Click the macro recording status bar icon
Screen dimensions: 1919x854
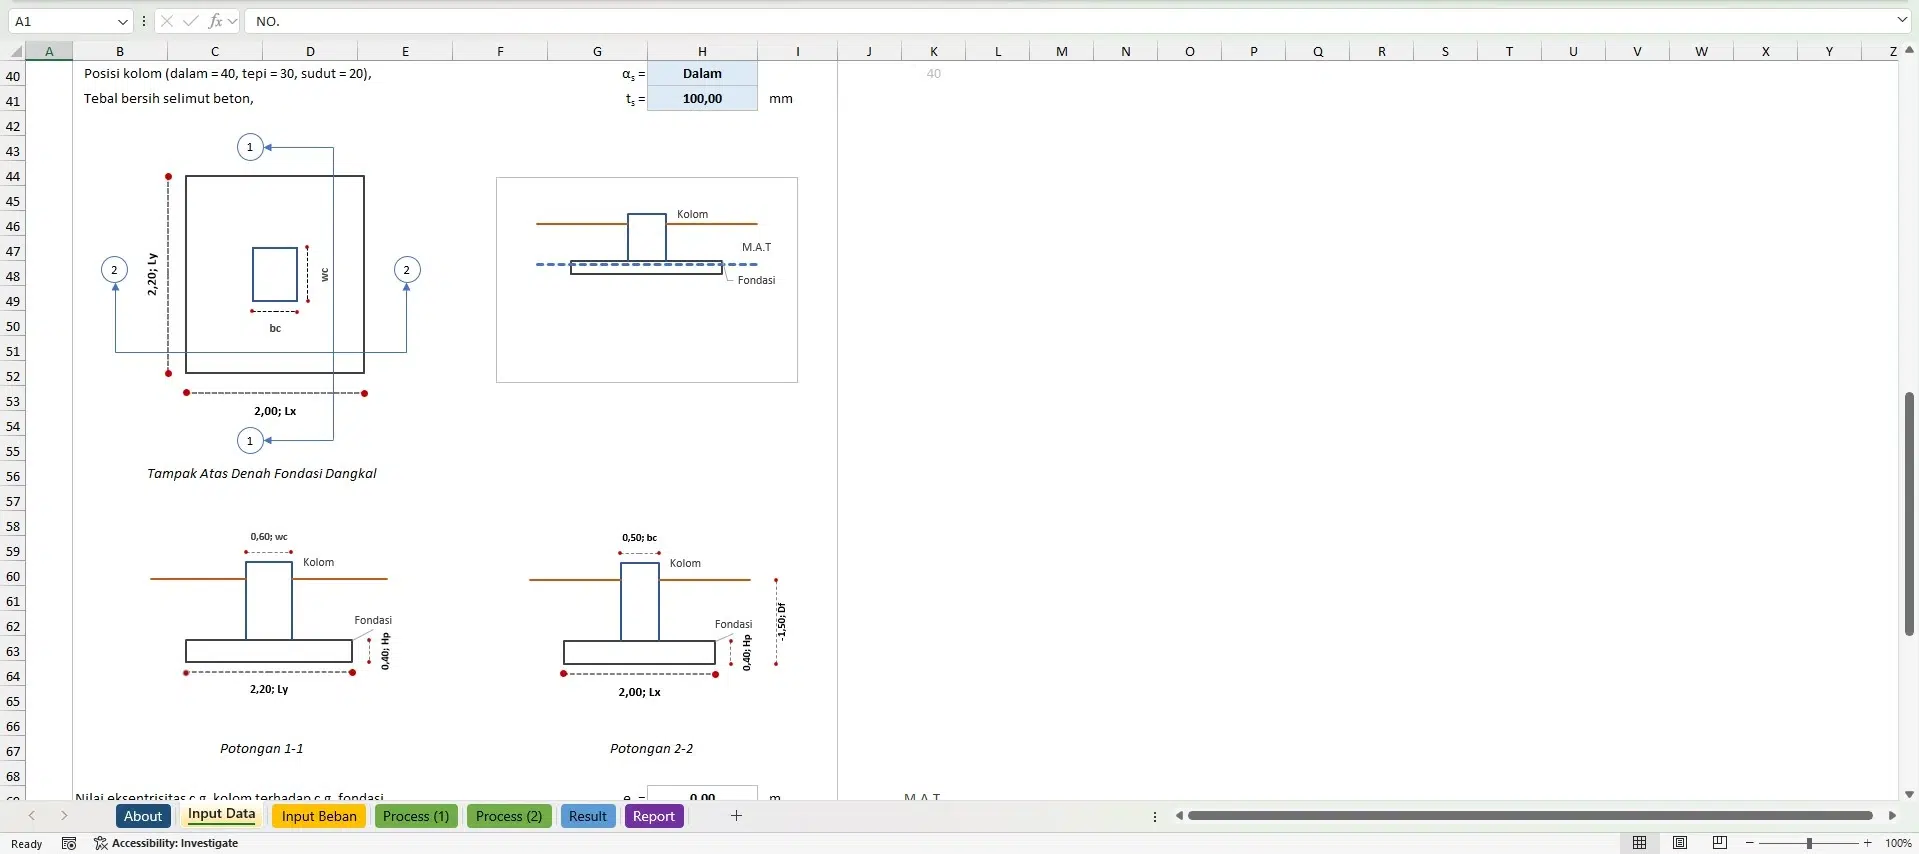[69, 843]
